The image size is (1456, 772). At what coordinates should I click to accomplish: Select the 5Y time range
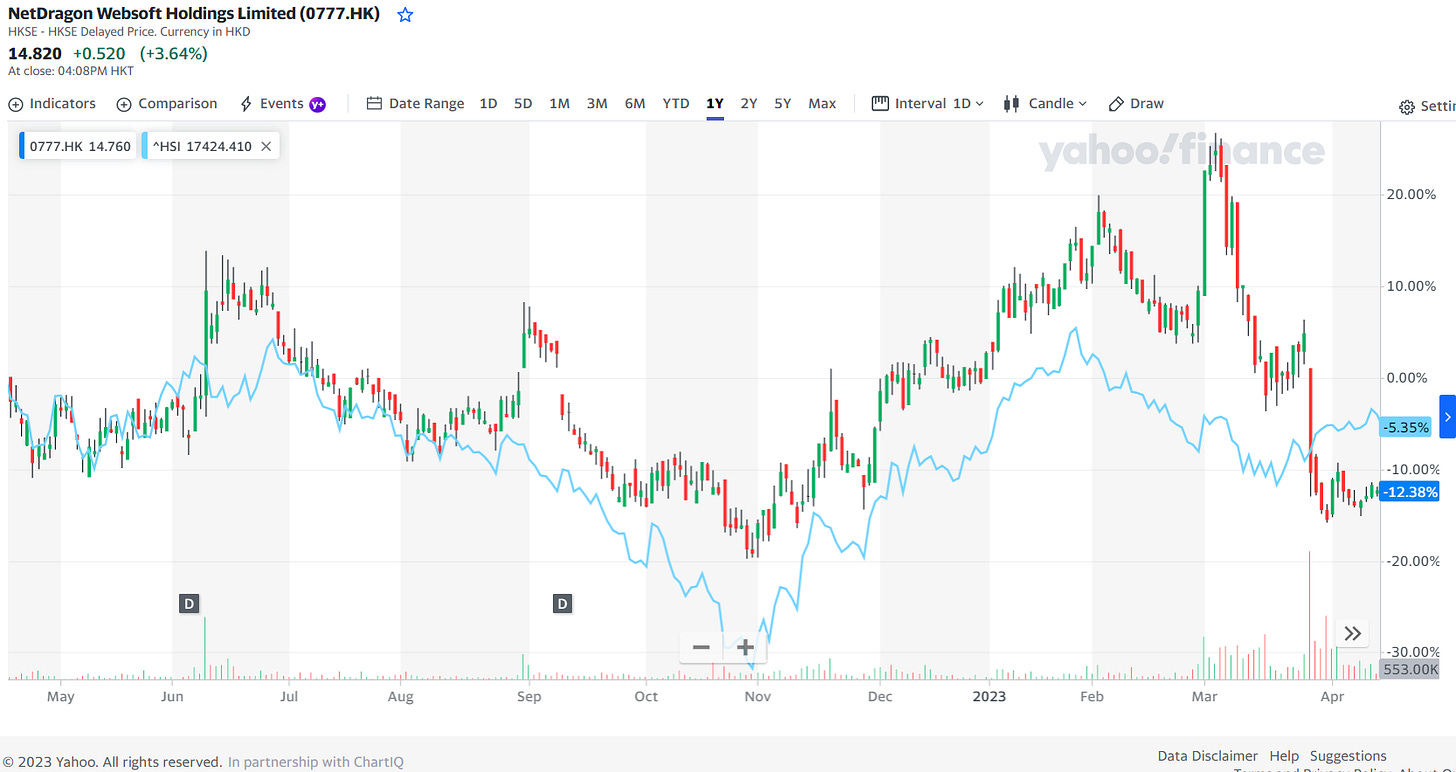click(x=783, y=104)
